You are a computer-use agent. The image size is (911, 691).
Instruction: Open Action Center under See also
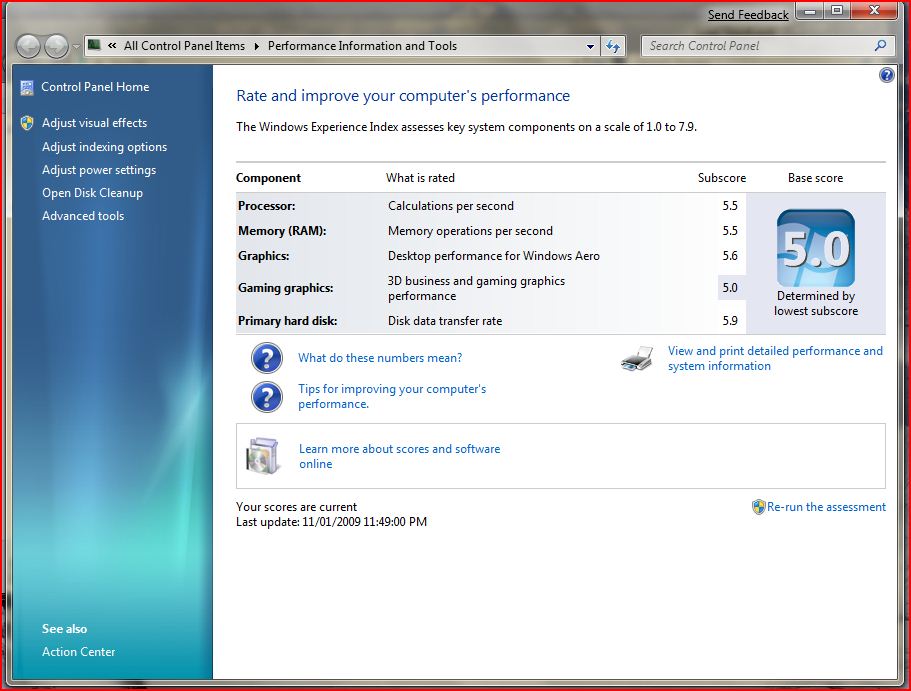pyautogui.click(x=78, y=652)
